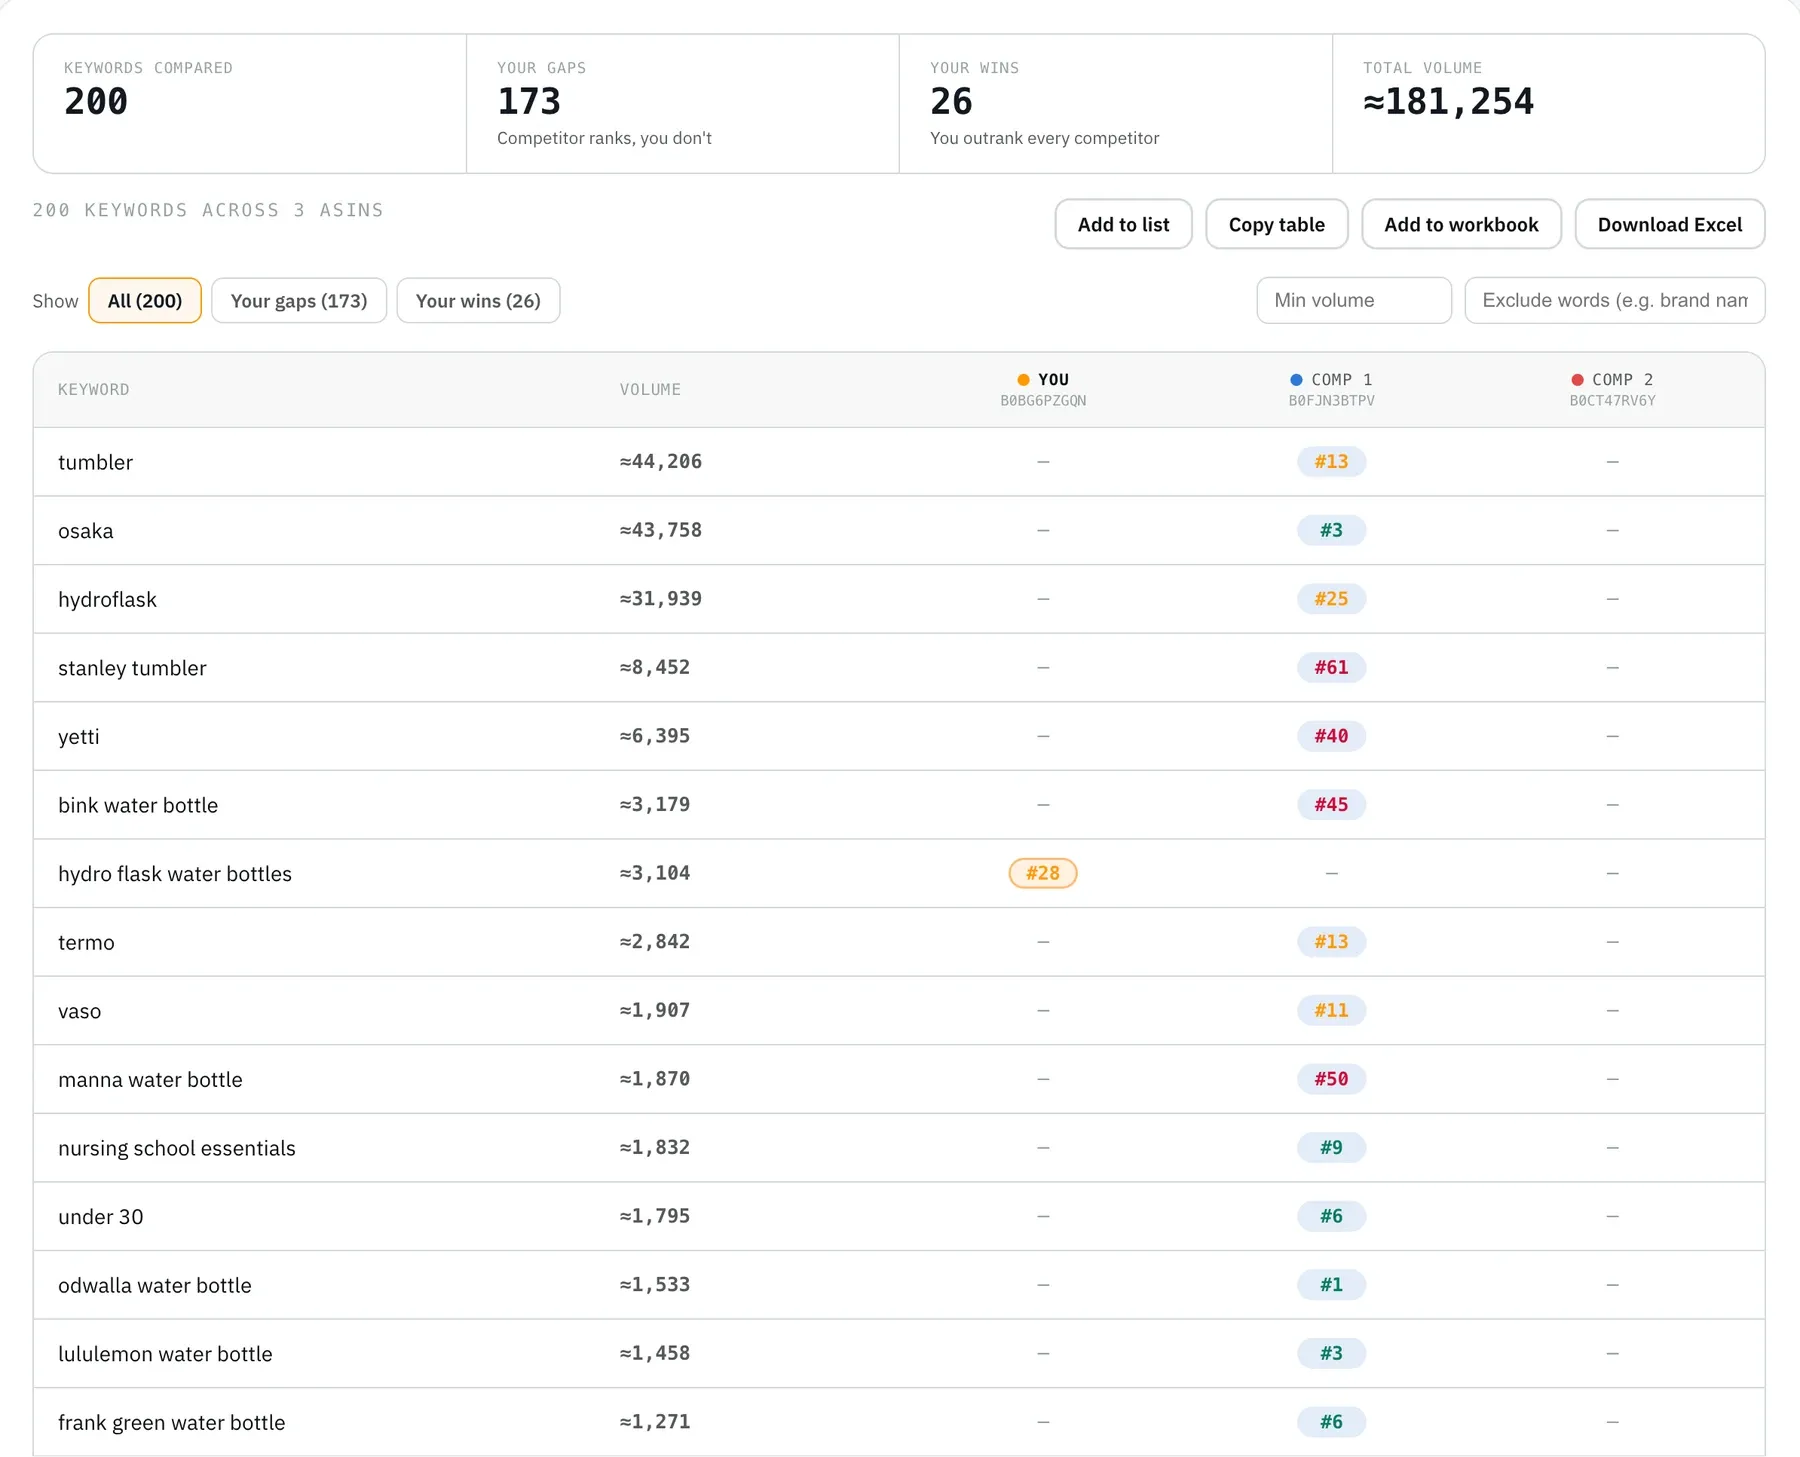Click the Total Volume ≈181,254 card
Image resolution: width=1800 pixels, height=1457 pixels.
[x=1549, y=104]
